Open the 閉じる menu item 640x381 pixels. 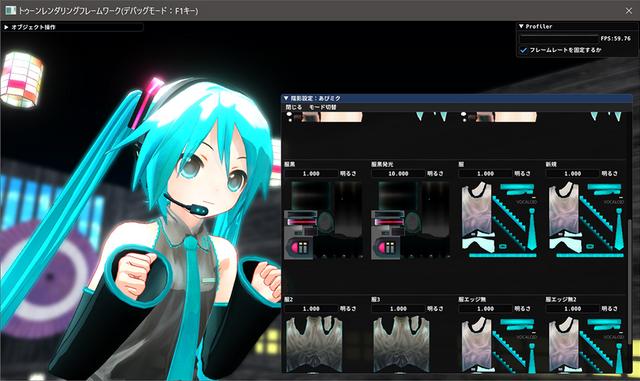click(x=293, y=107)
